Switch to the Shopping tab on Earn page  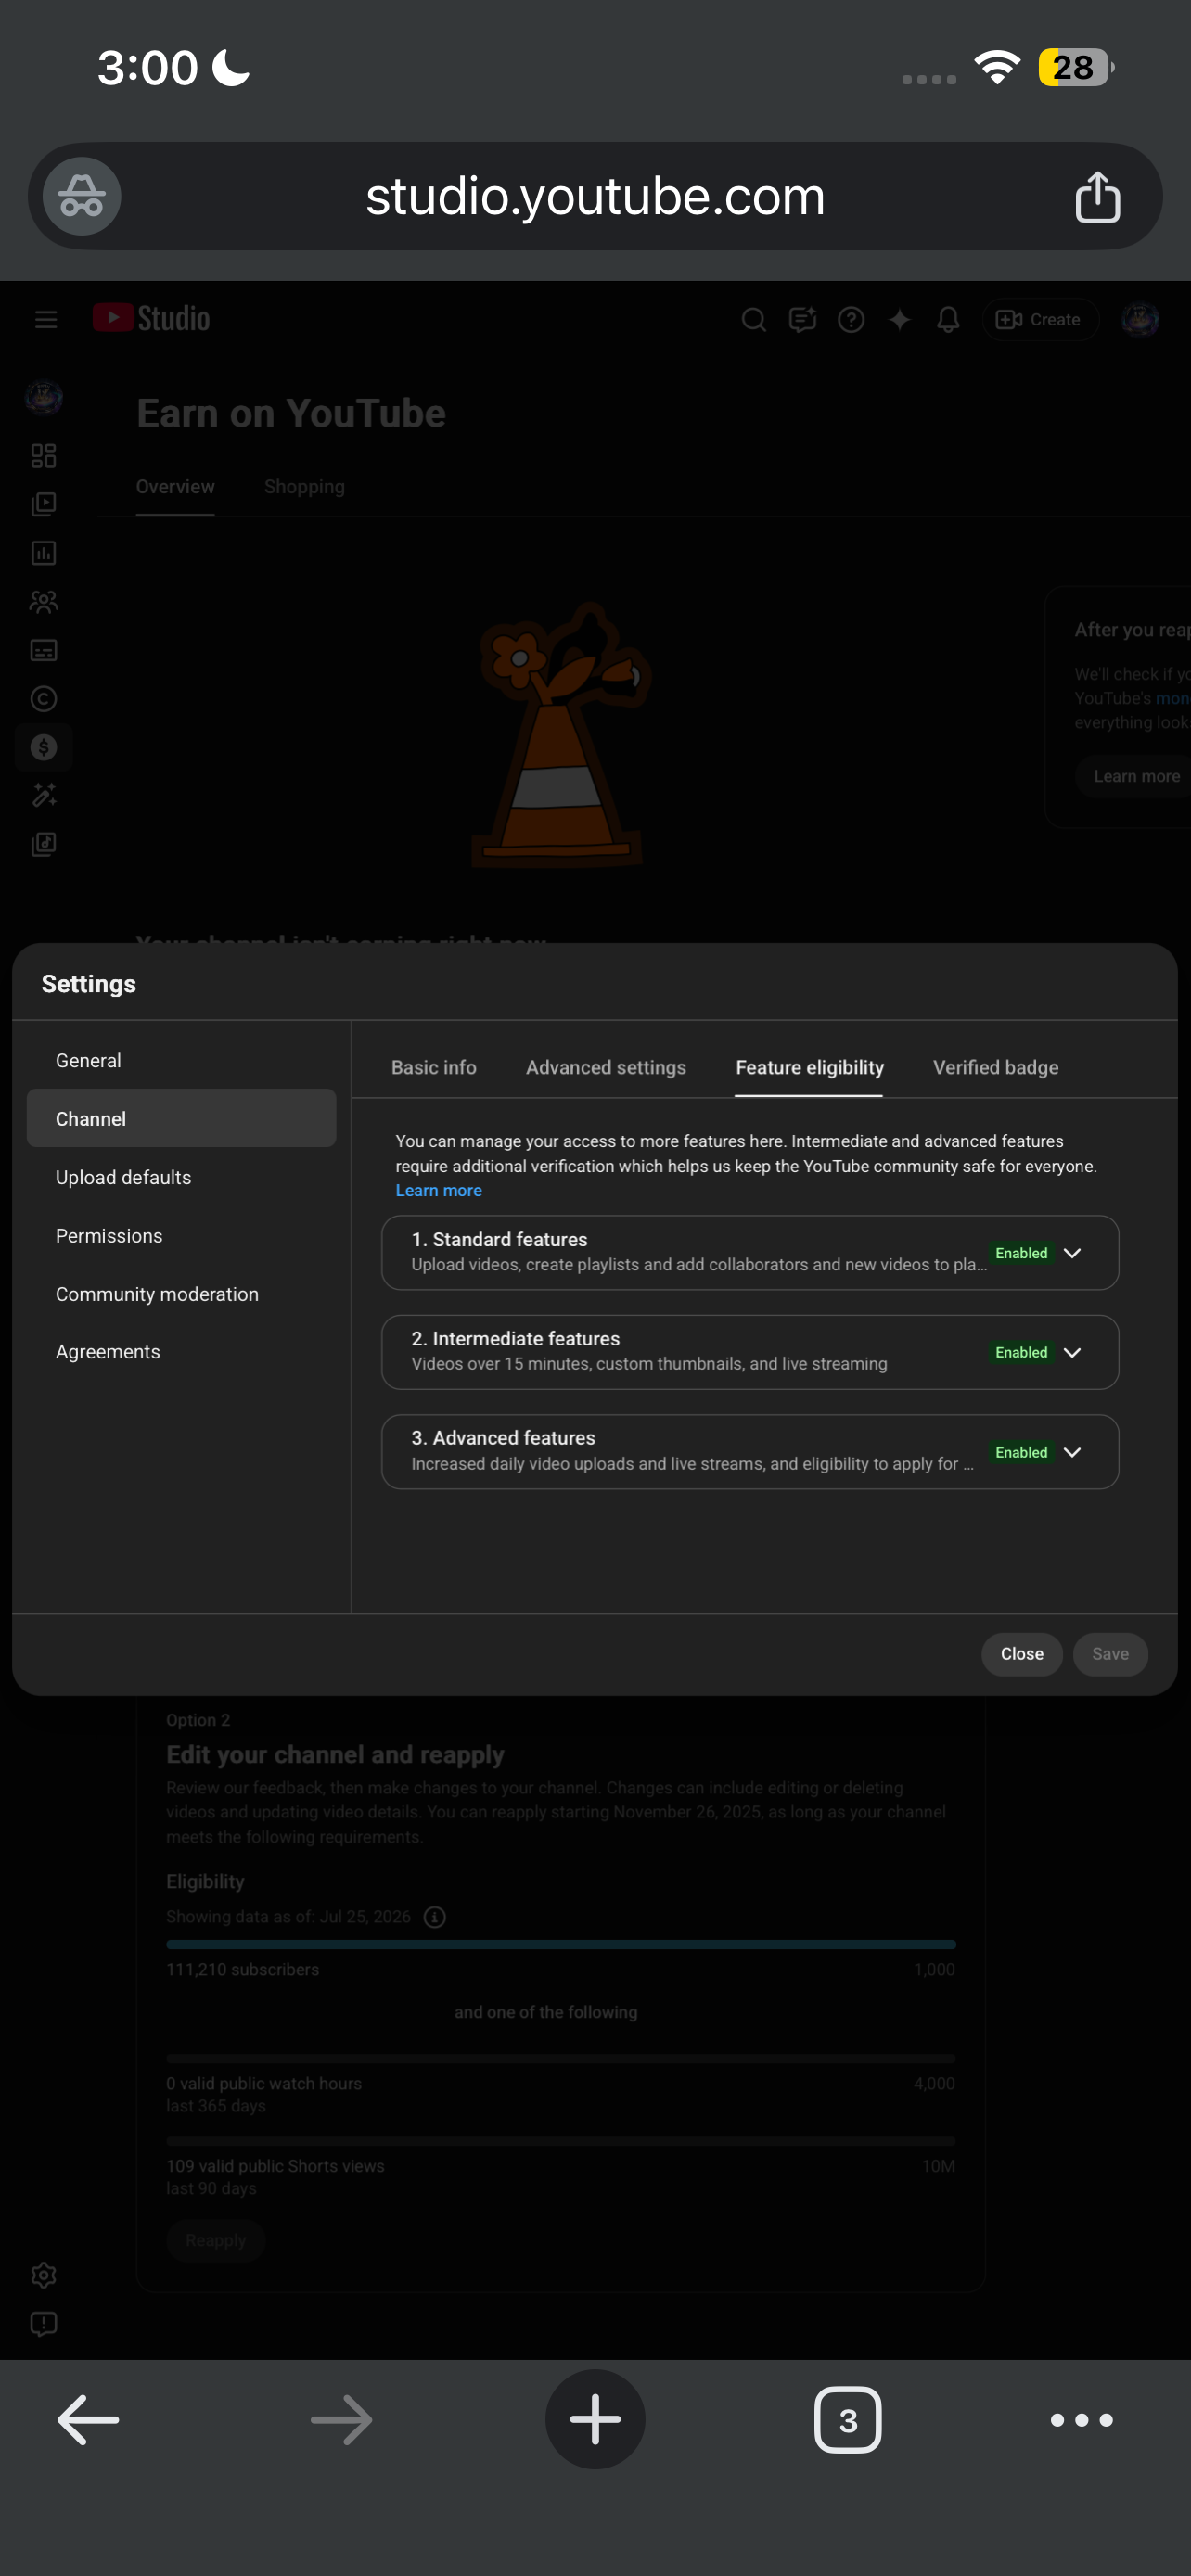[304, 487]
